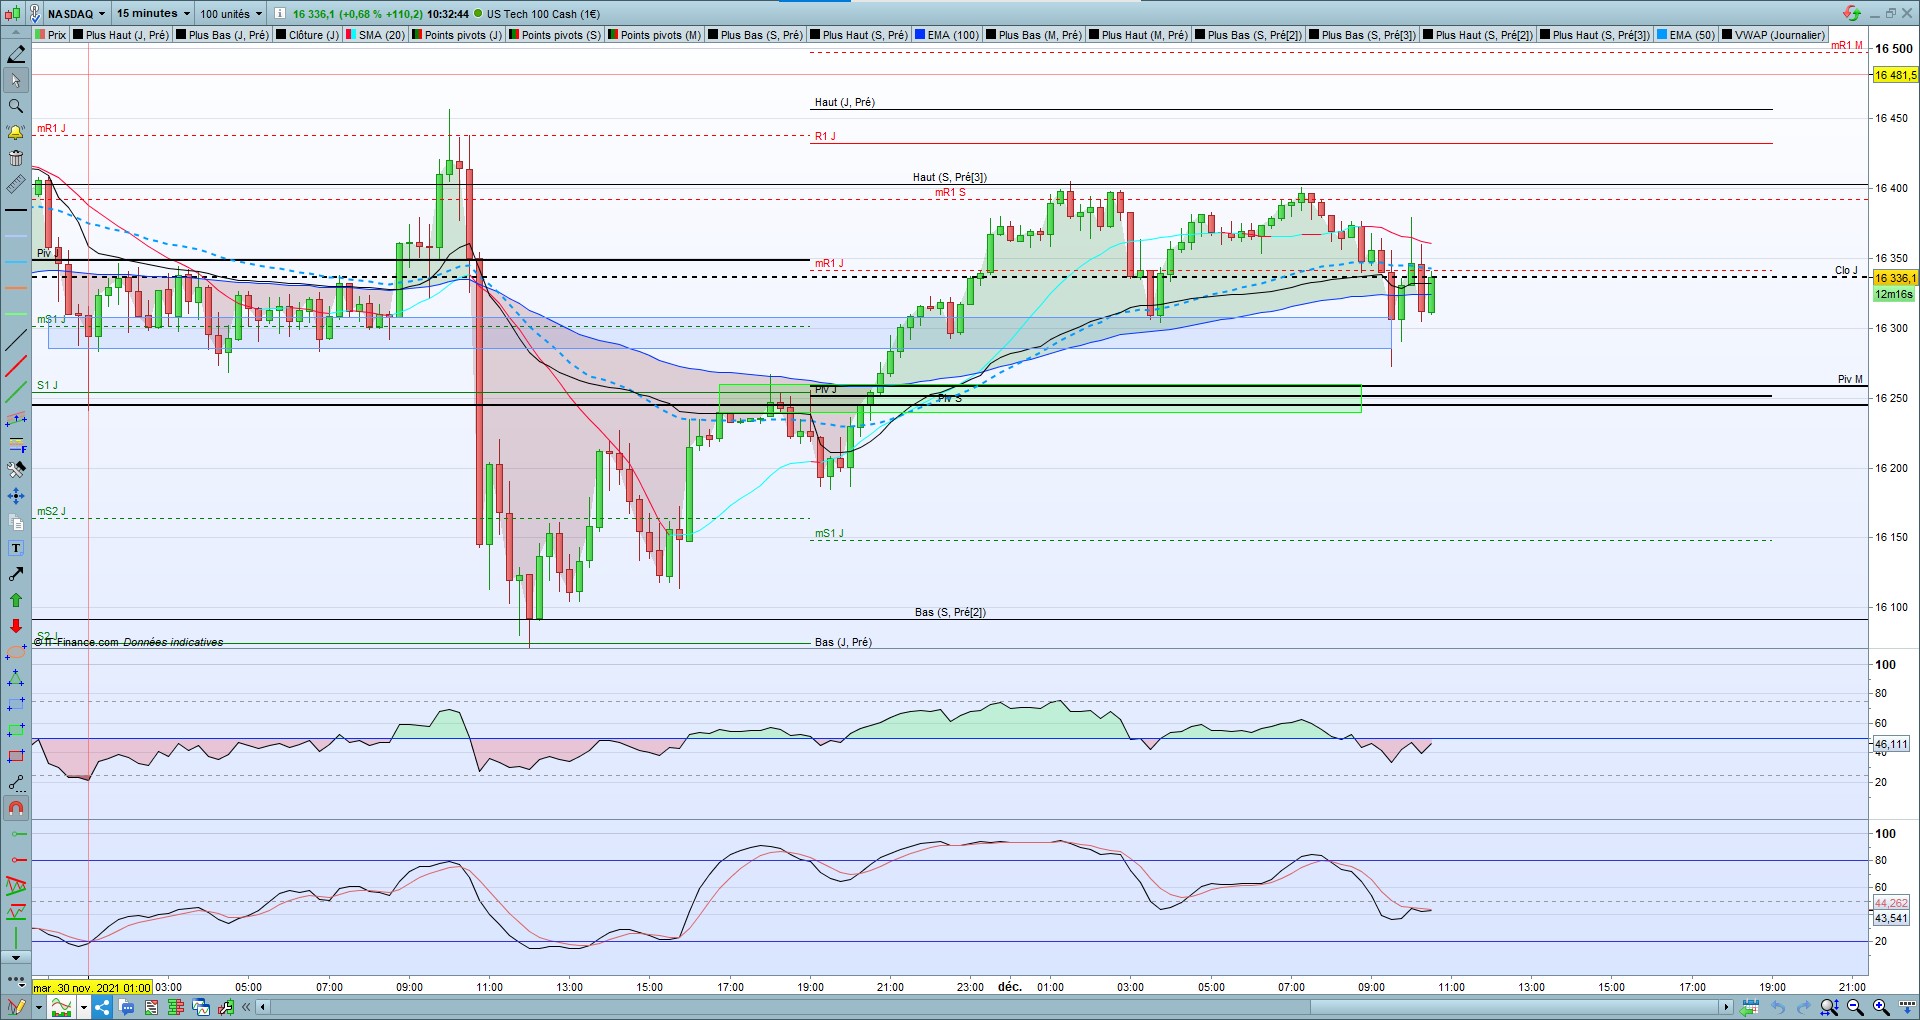
Task: Click the redo arrow in bottom toolbar
Action: click(1803, 1007)
